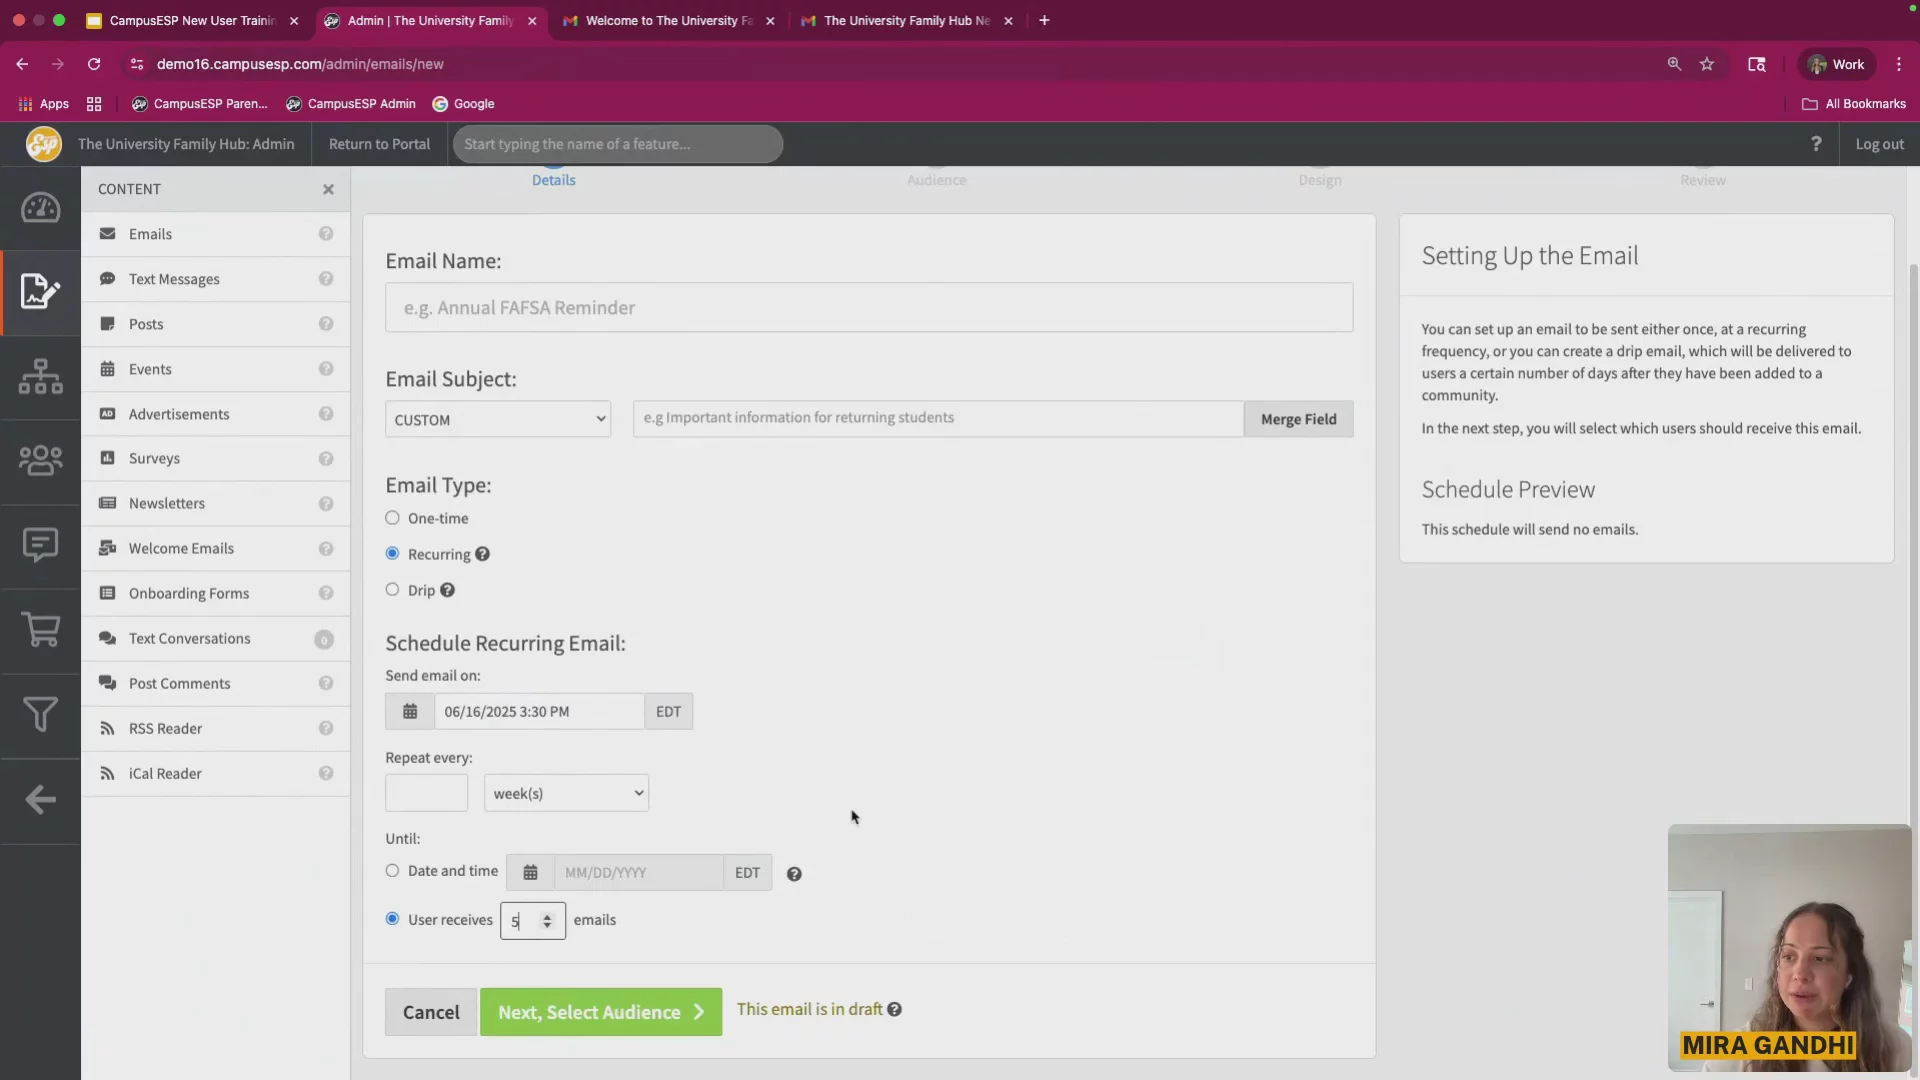Click the question mark help icon in top bar
Image resolution: width=1920 pixels, height=1080 pixels.
pos(1816,144)
